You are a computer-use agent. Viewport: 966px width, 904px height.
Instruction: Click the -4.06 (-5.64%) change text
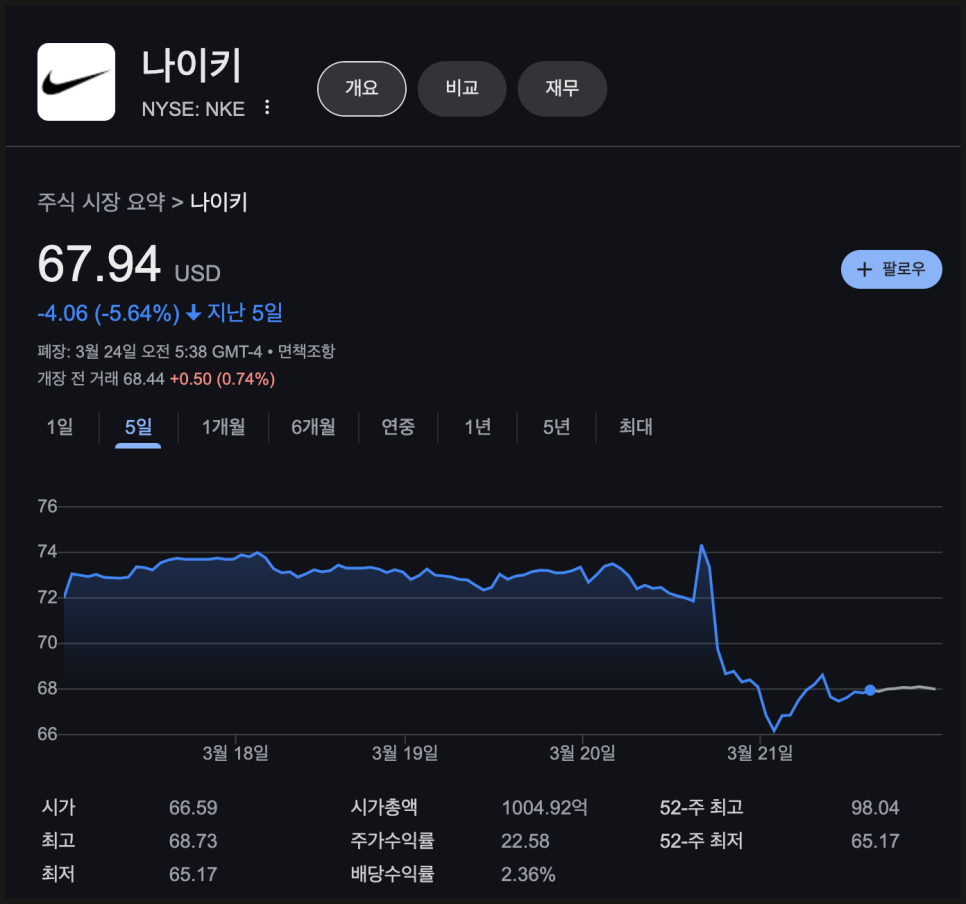(108, 314)
